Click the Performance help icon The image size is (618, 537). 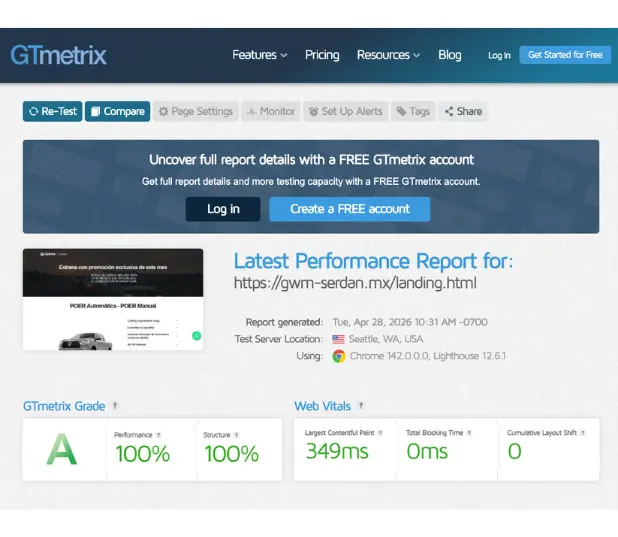158,435
